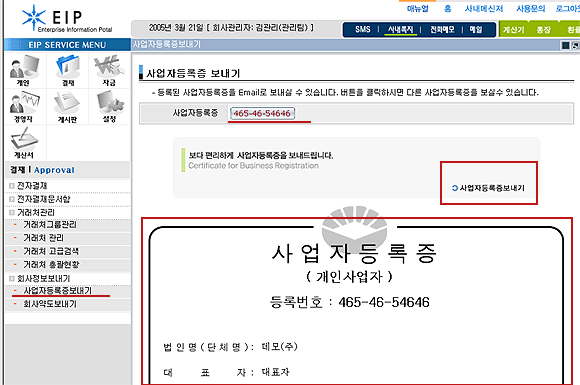This screenshot has height=385, width=580.
Task: Select the 사내쪽지 menu item
Action: point(401,29)
